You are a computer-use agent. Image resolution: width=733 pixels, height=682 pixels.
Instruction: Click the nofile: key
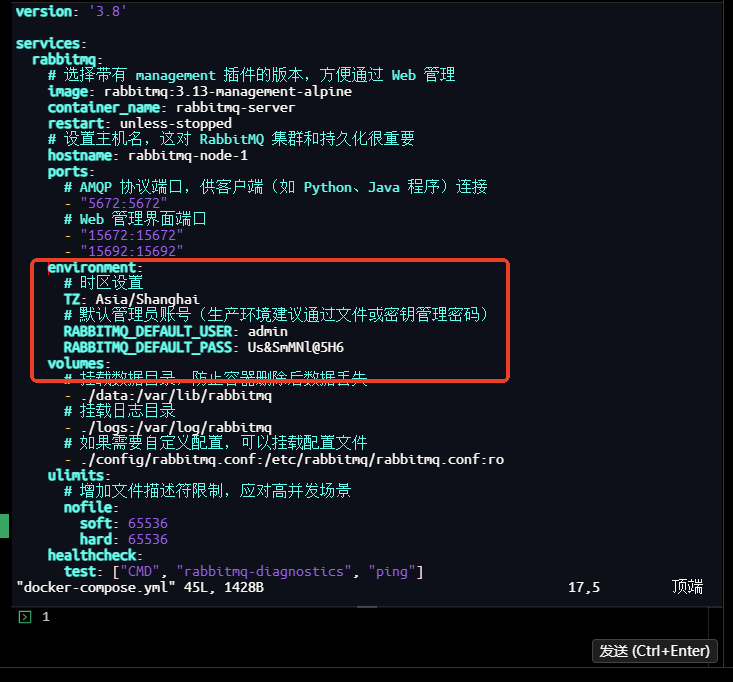pyautogui.click(x=91, y=507)
